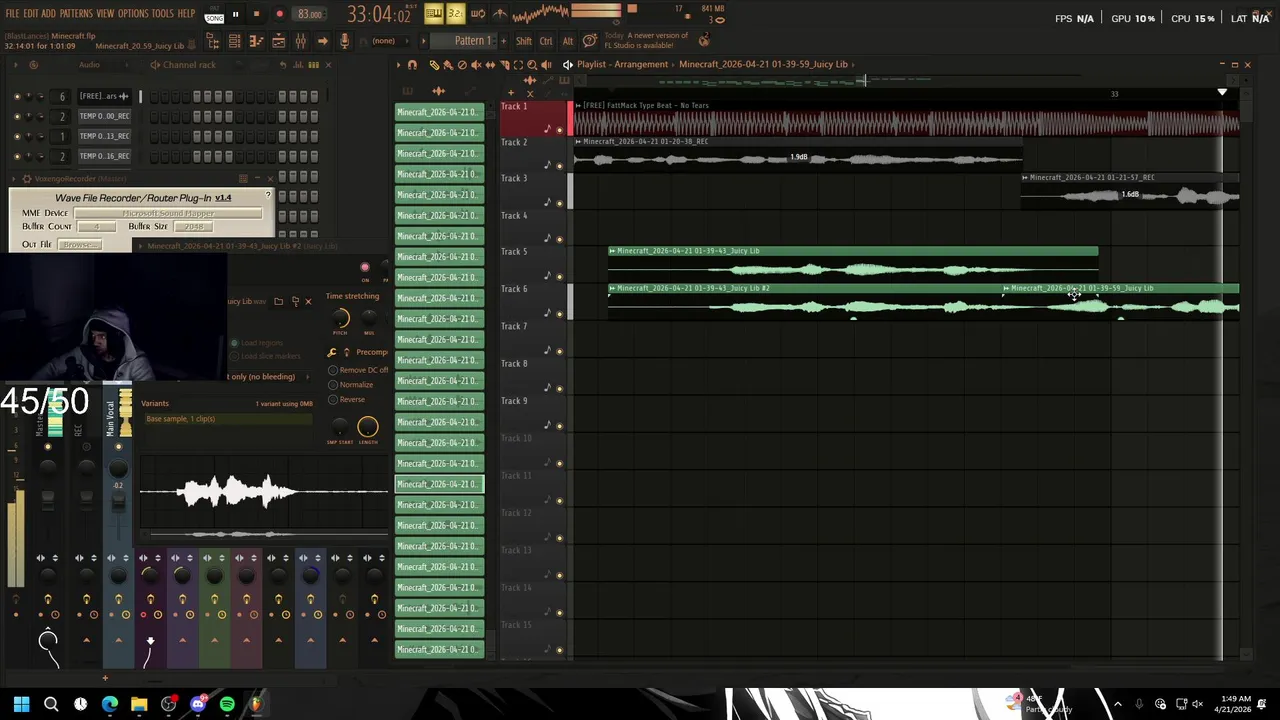The image size is (1280, 720).
Task: Toggle Normalize option in sampler
Action: coord(333,385)
